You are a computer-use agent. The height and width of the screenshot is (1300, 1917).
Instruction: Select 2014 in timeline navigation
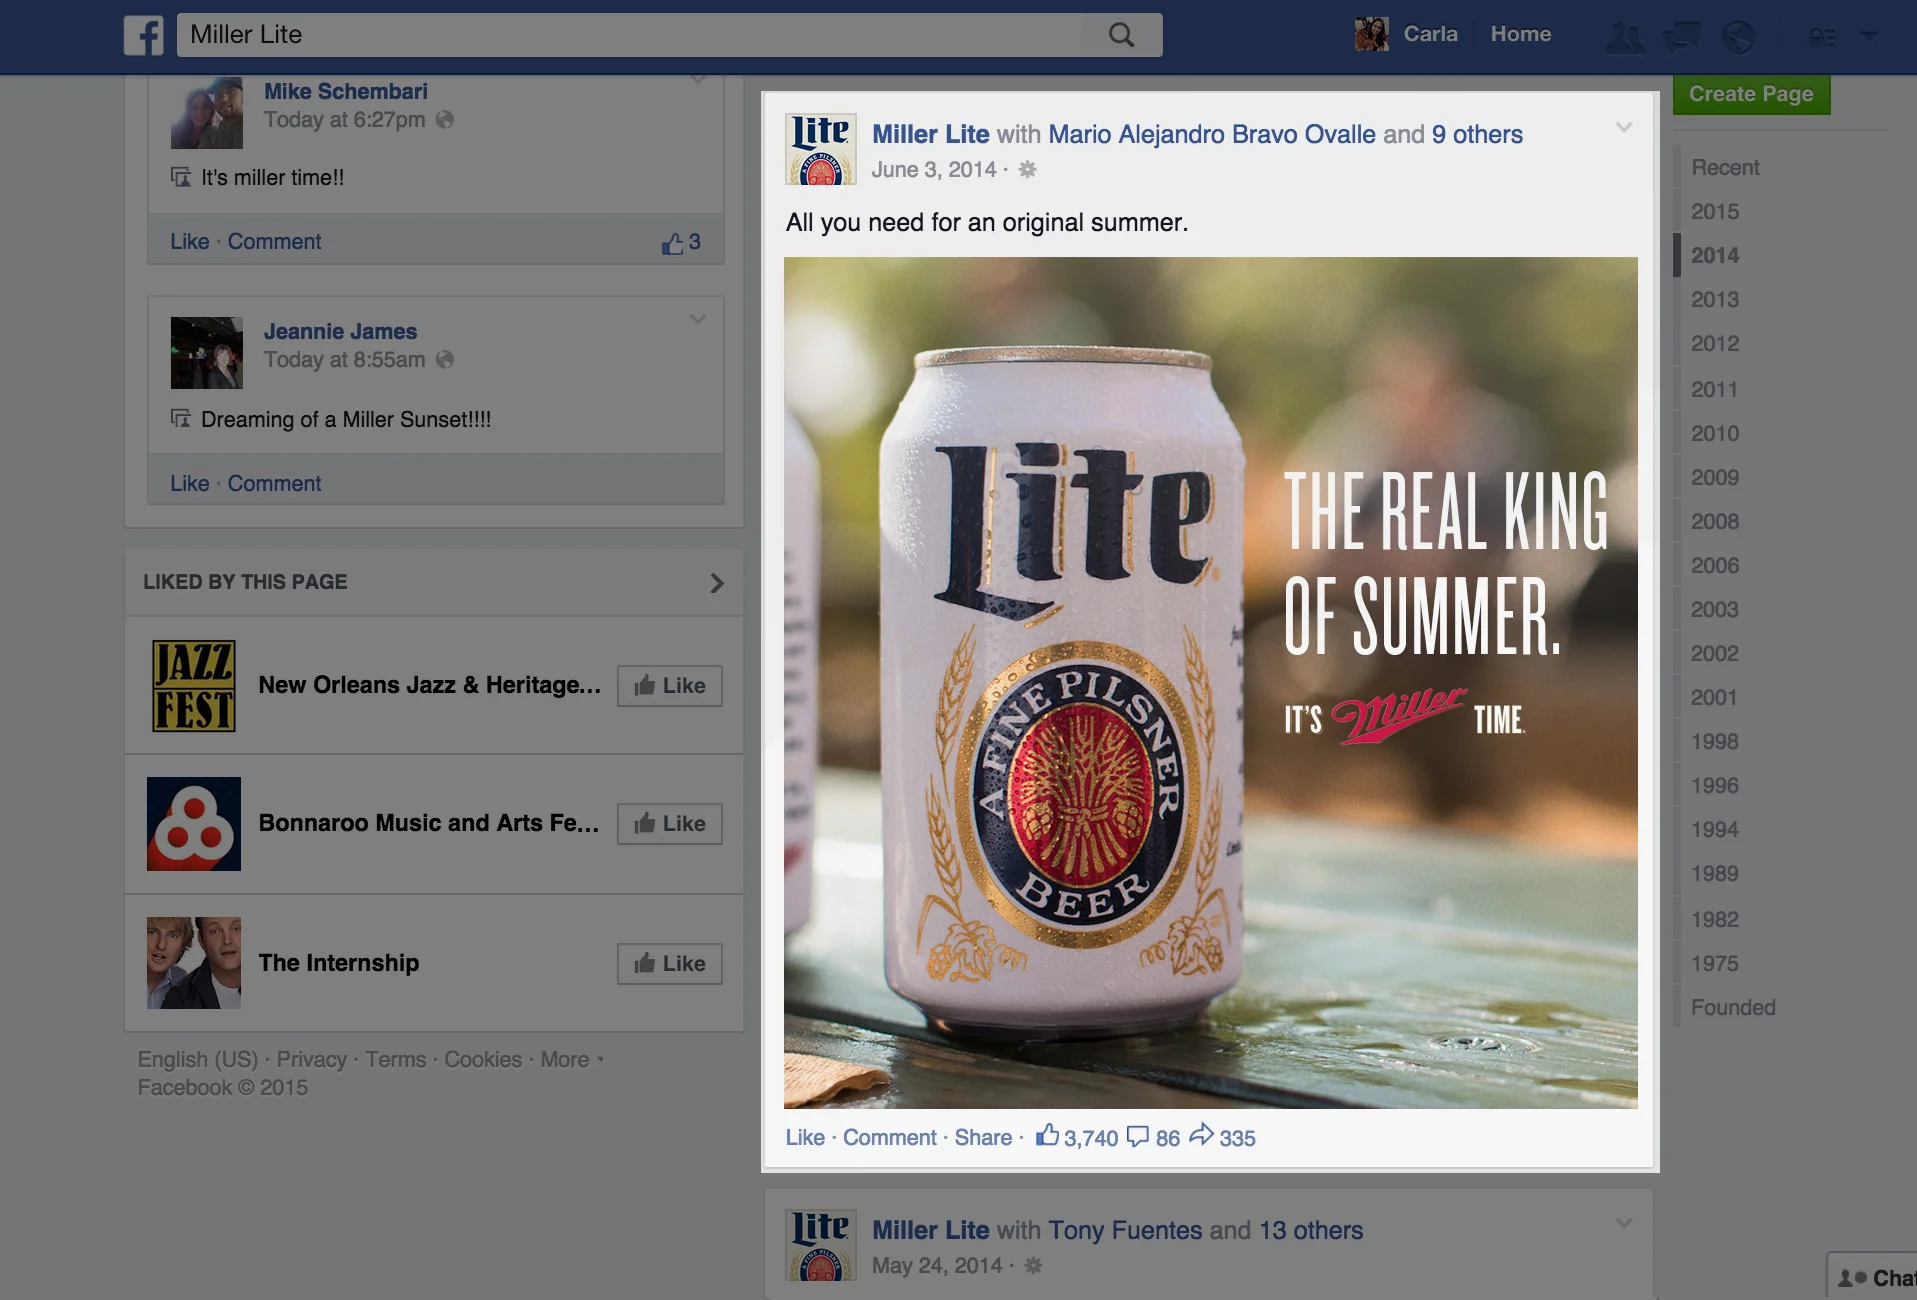pos(1715,256)
